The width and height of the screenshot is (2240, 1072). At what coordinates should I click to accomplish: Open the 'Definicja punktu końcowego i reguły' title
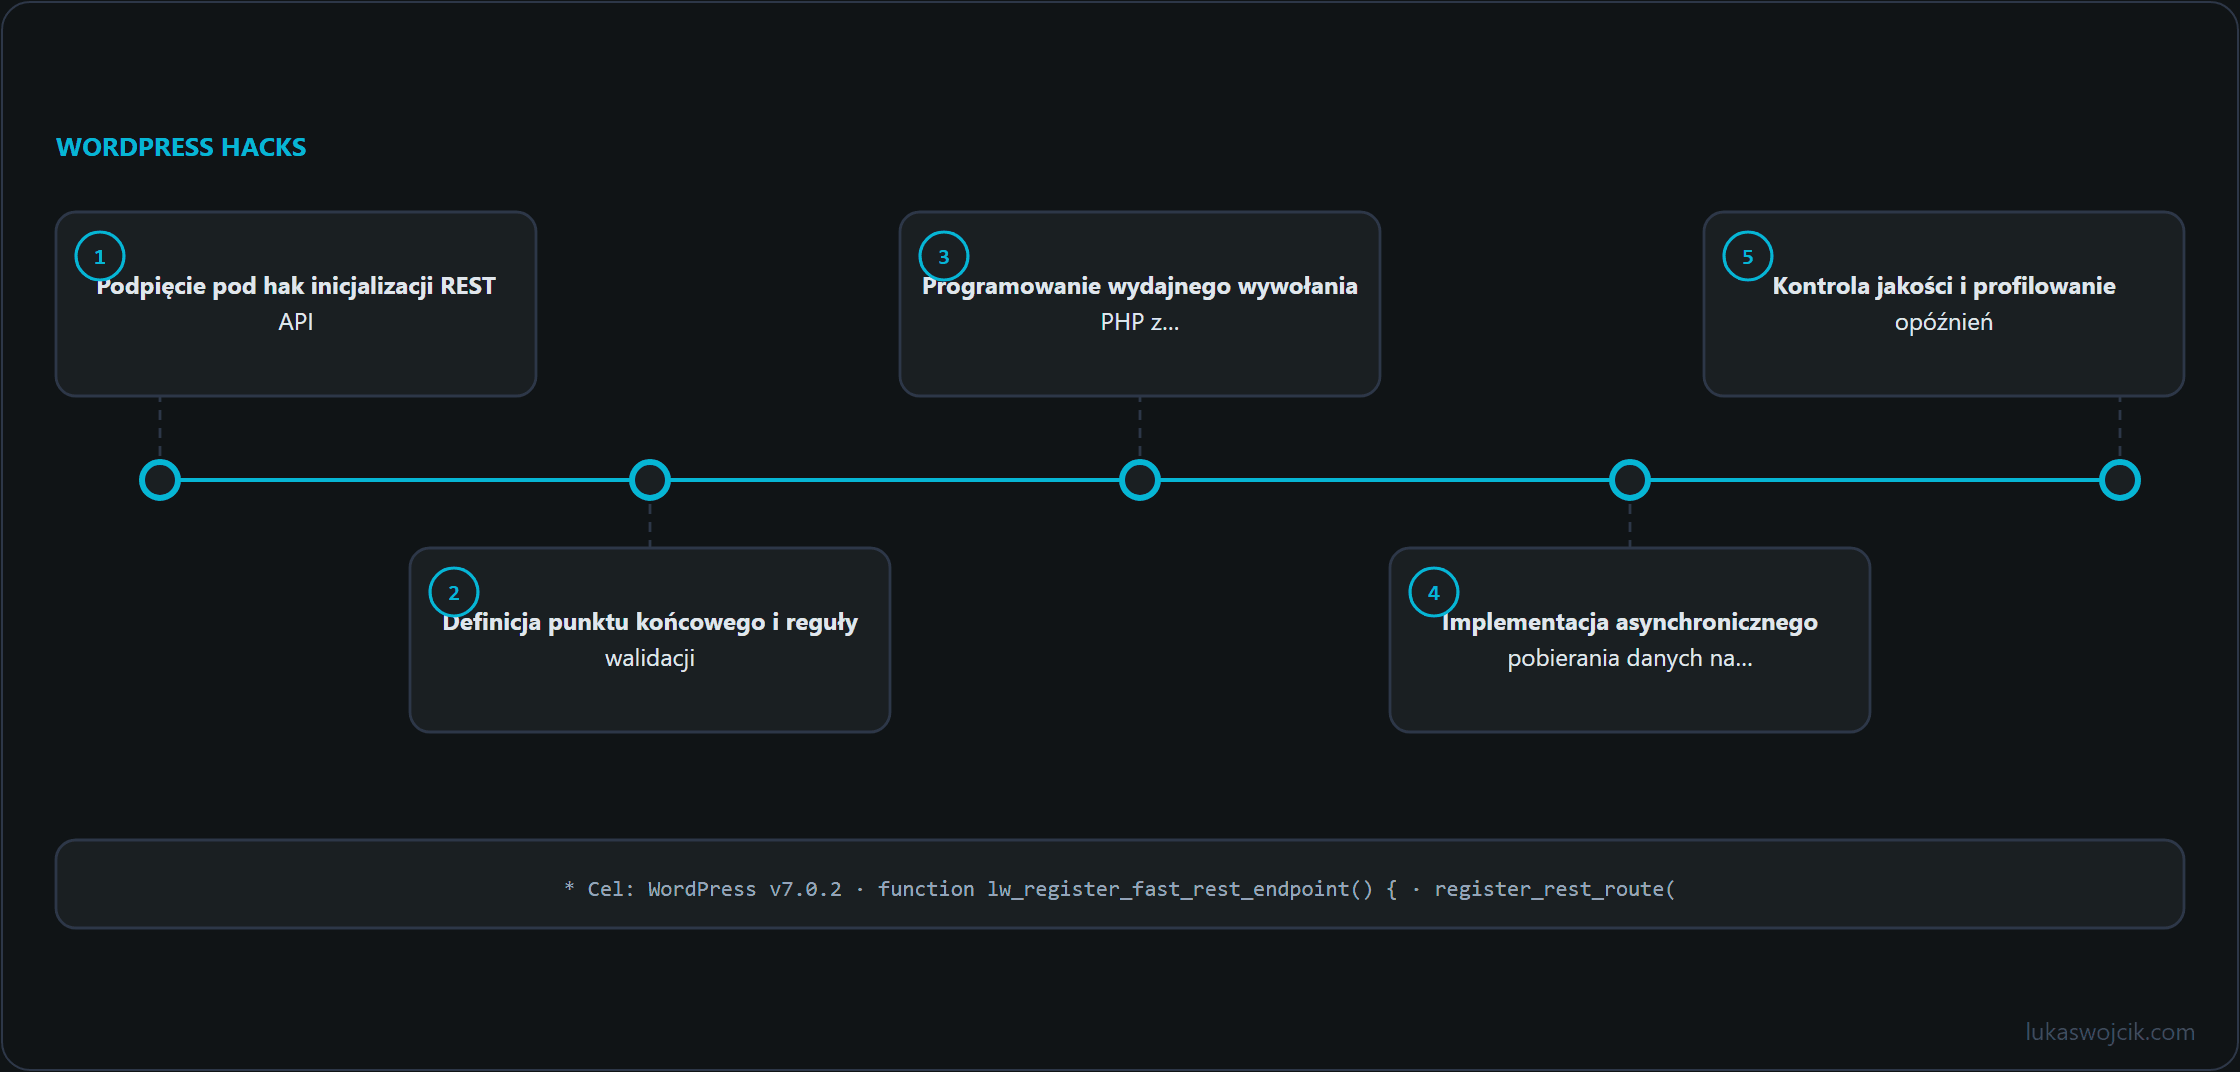(650, 622)
